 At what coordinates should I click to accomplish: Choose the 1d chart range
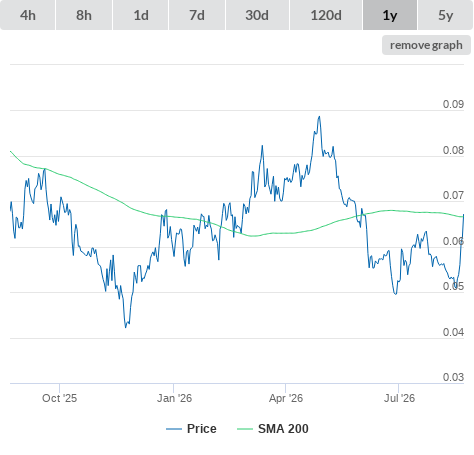click(141, 15)
